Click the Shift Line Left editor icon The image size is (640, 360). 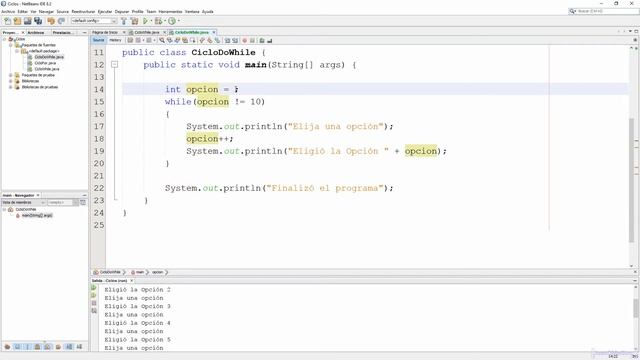click(x=228, y=40)
